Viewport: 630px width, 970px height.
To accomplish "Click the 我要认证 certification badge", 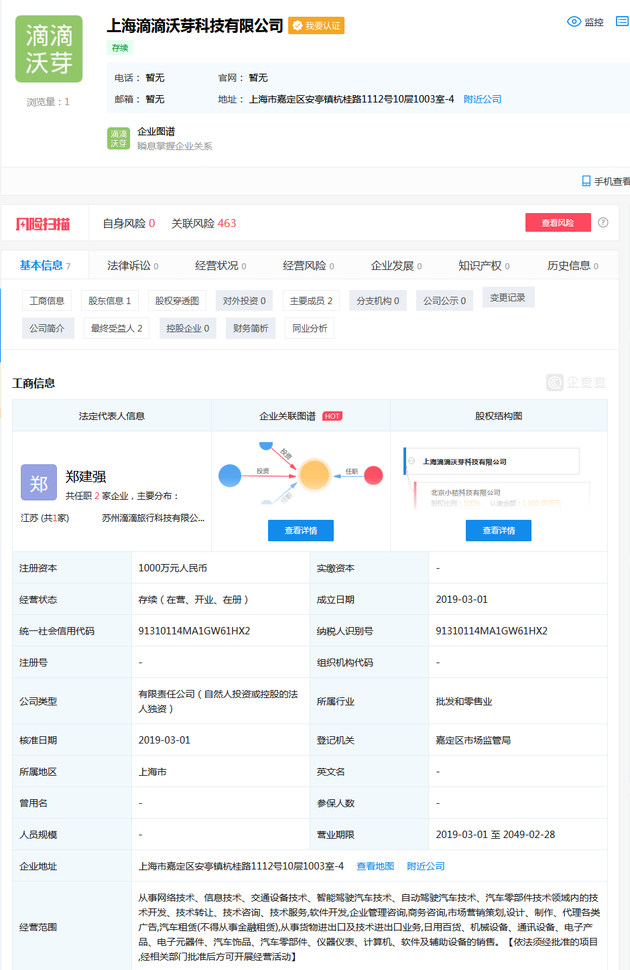I will (x=316, y=25).
